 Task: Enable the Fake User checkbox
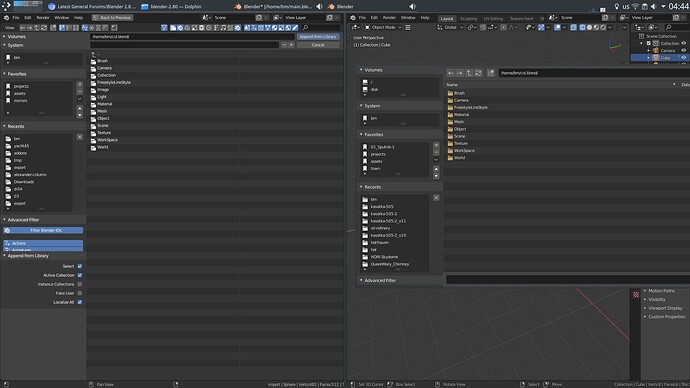click(80, 293)
